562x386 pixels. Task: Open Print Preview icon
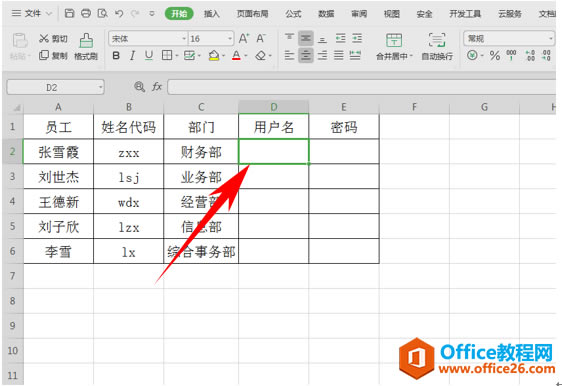pos(103,14)
